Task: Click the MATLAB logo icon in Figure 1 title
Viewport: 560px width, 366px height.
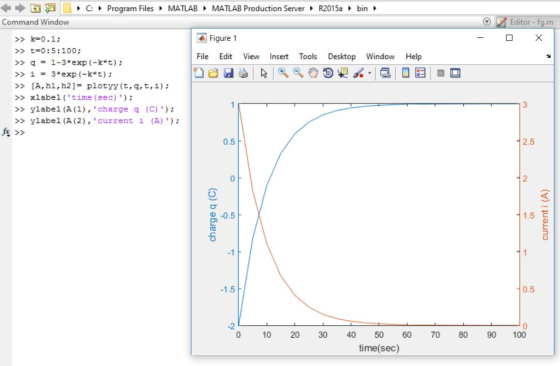Action: click(202, 38)
